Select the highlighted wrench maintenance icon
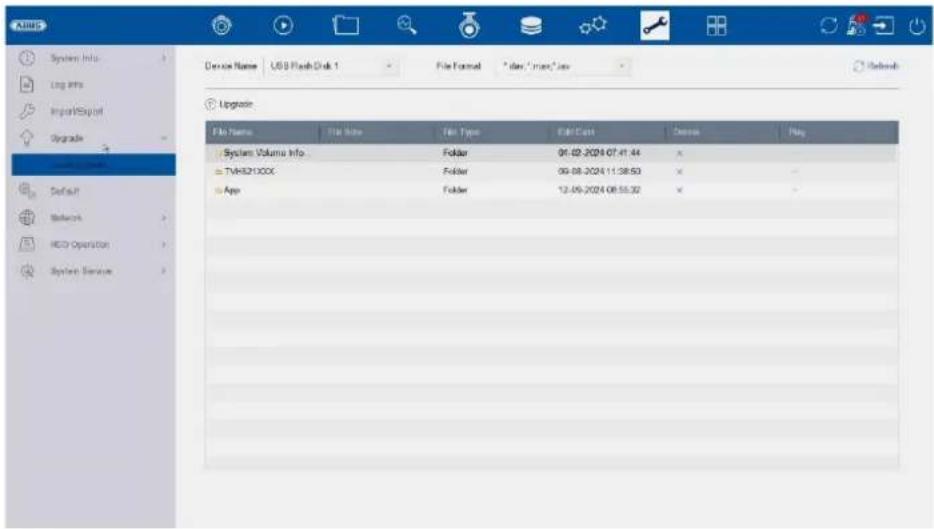The width and height of the screenshot is (934, 529). tap(655, 26)
